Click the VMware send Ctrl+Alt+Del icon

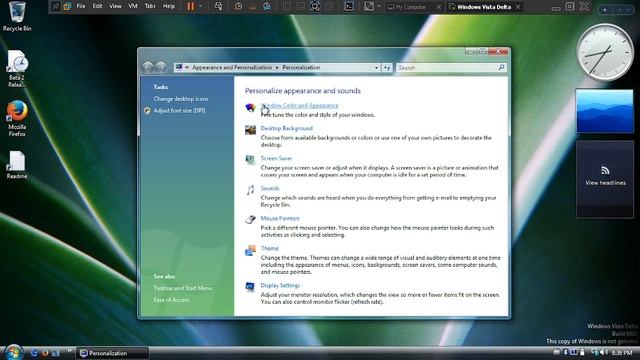(x=218, y=6)
